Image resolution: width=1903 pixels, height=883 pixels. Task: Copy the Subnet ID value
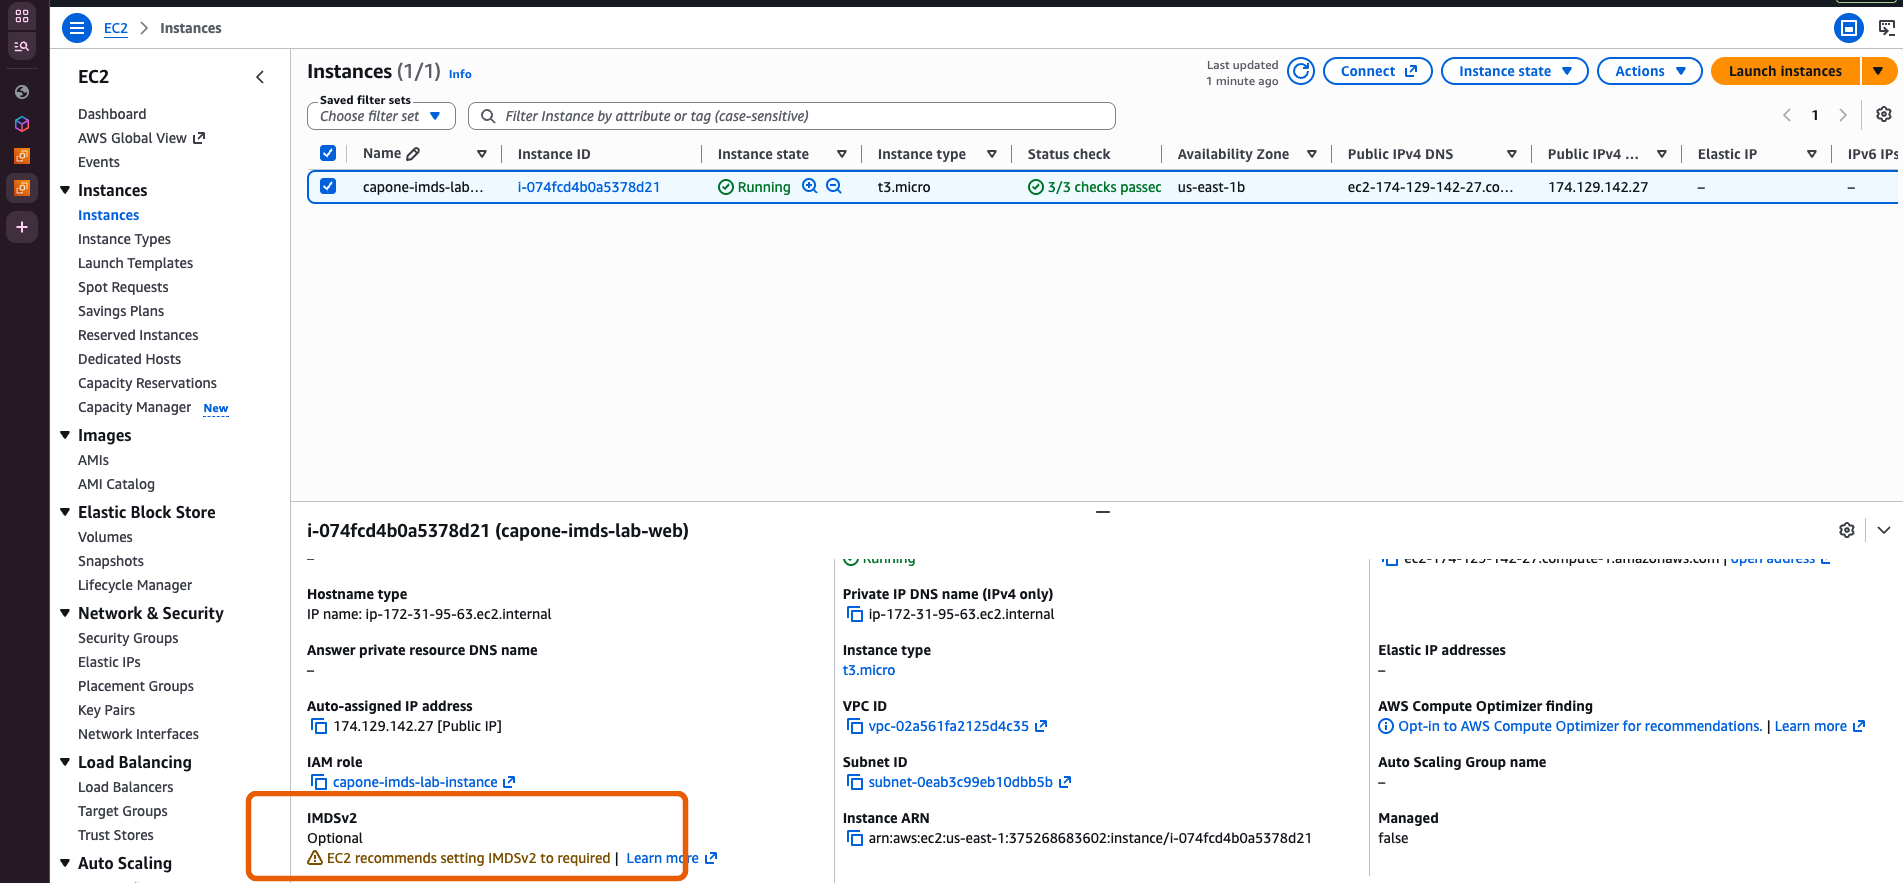(855, 782)
